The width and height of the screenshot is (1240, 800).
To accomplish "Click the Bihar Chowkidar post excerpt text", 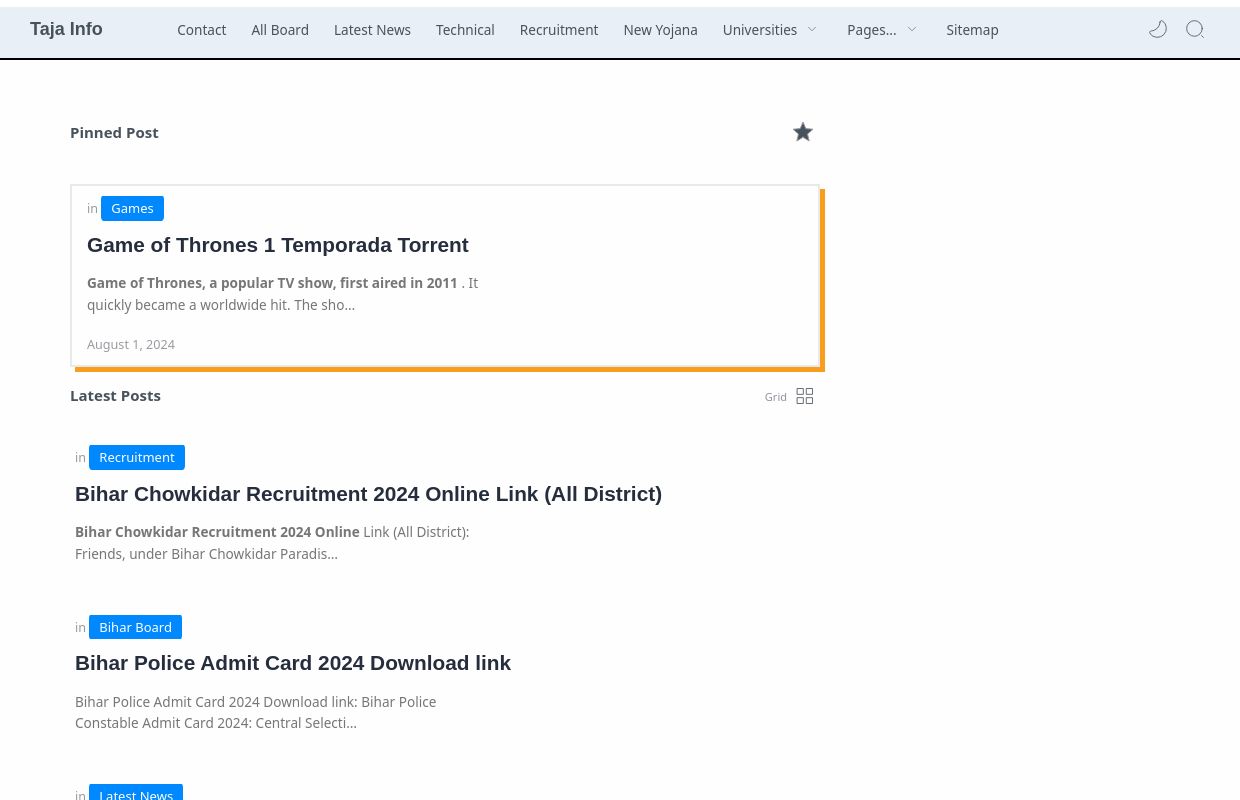I will pyautogui.click(x=272, y=543).
